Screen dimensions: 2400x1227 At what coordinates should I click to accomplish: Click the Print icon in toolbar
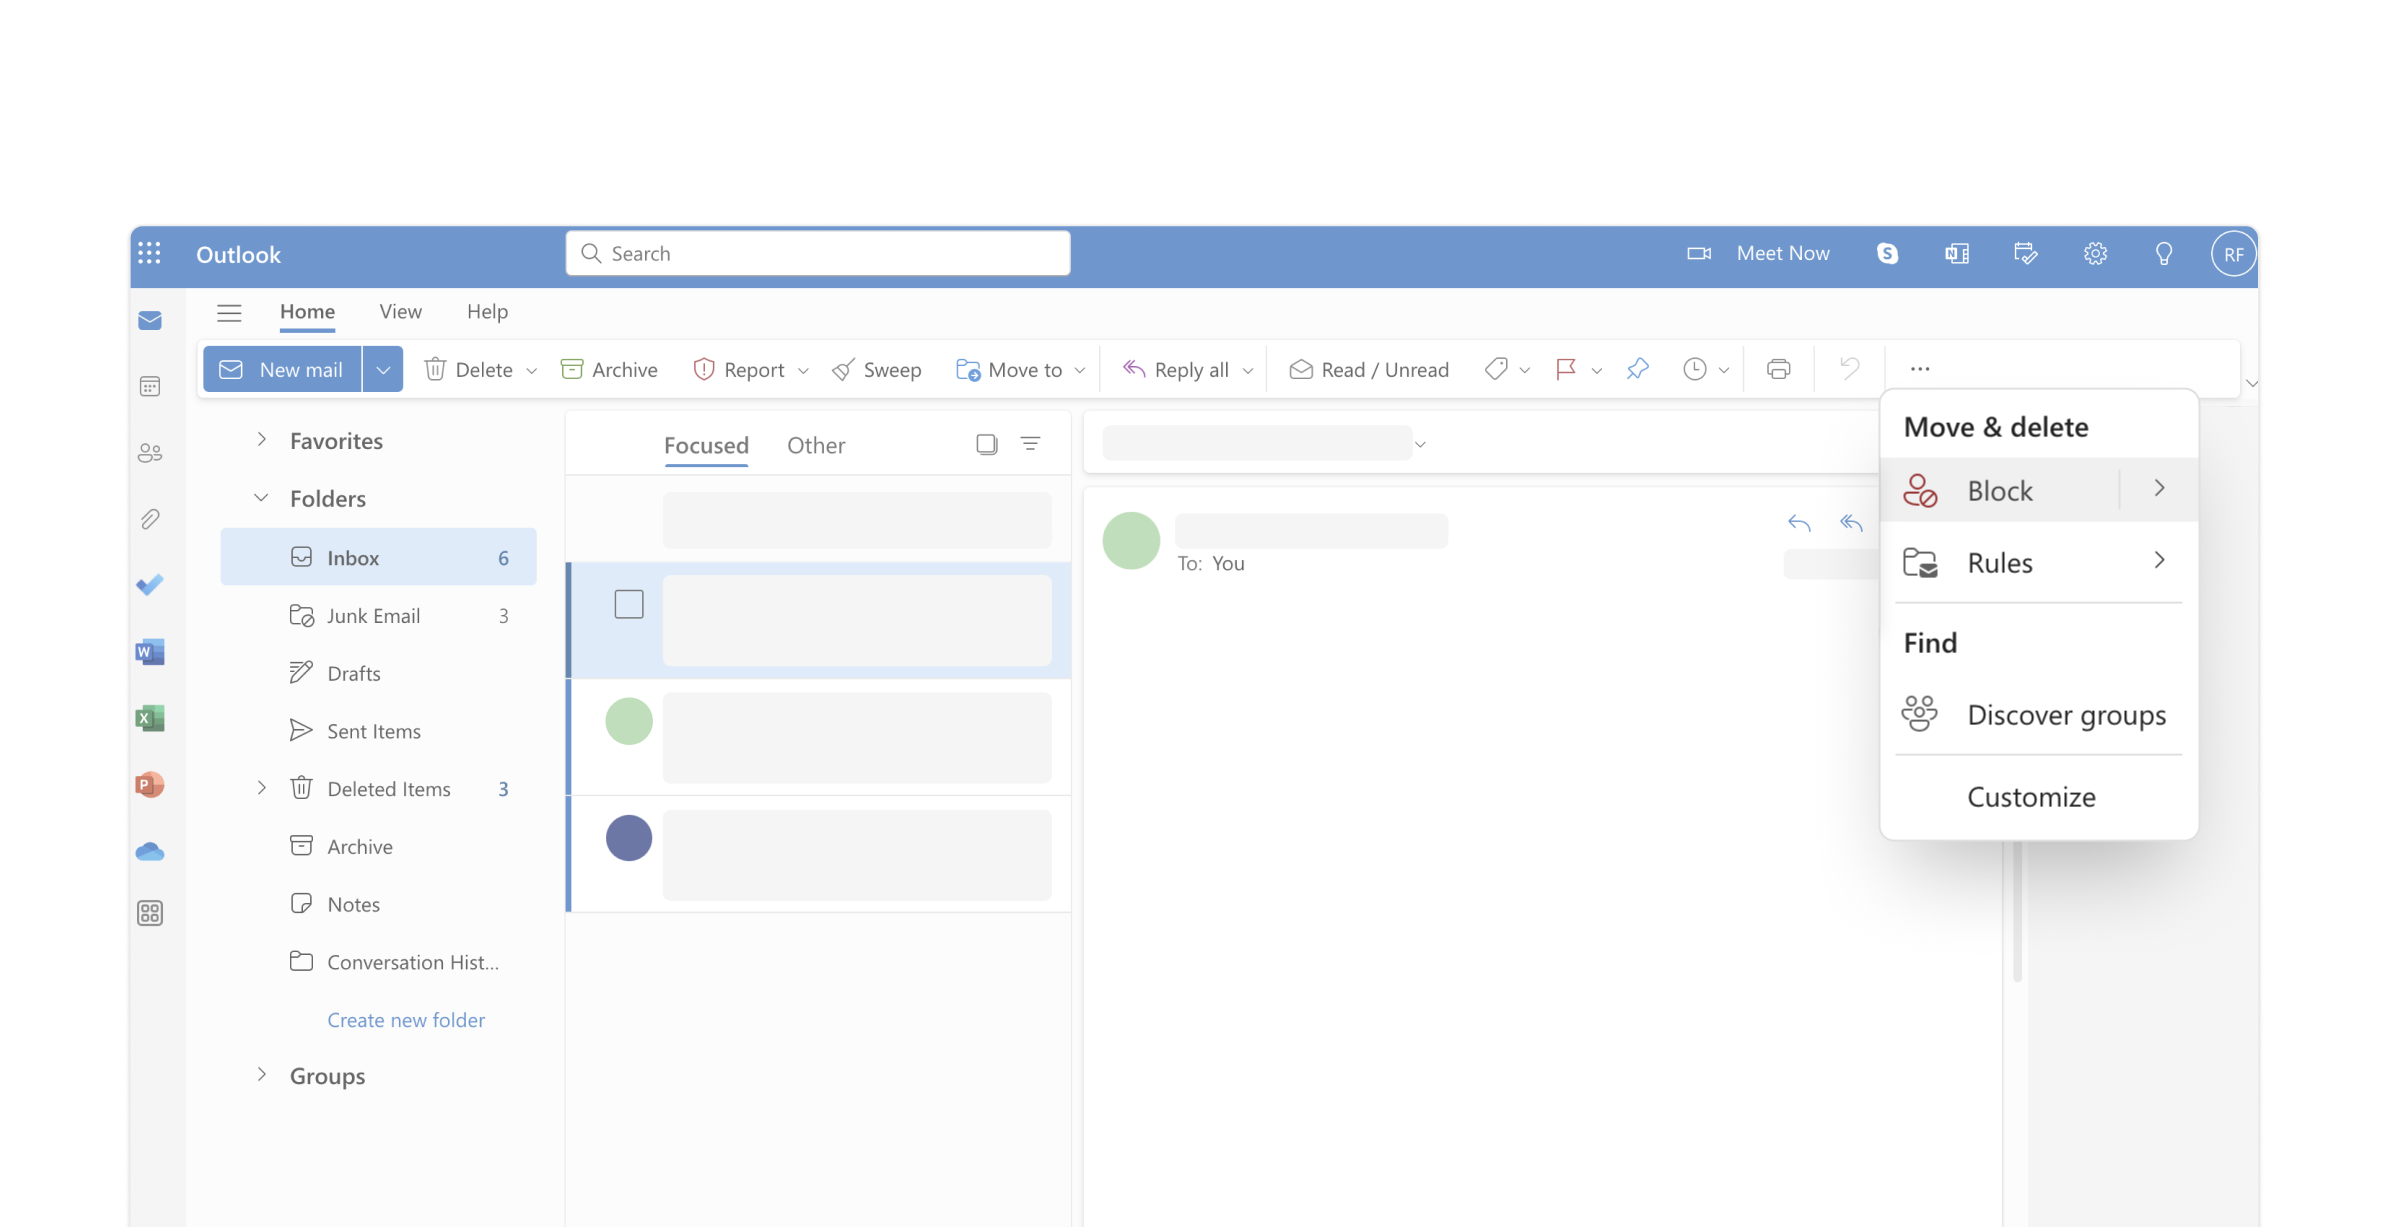tap(1778, 369)
